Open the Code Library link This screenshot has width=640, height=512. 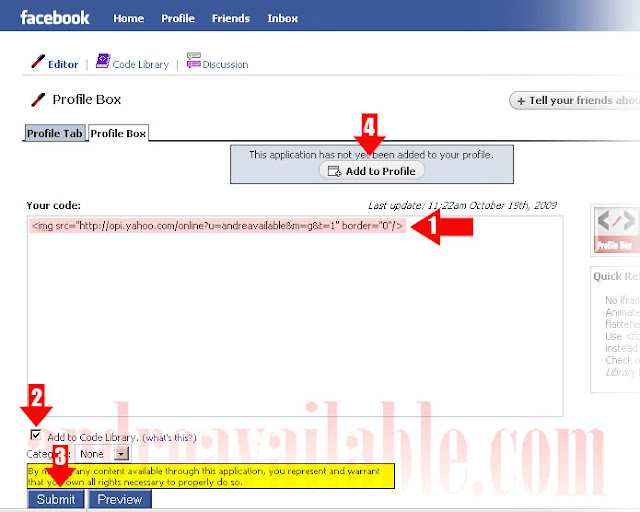140,65
